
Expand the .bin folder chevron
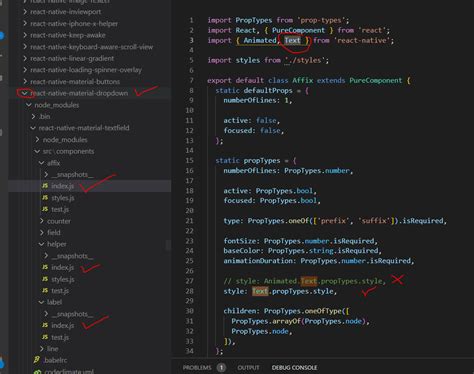[x=33, y=116]
